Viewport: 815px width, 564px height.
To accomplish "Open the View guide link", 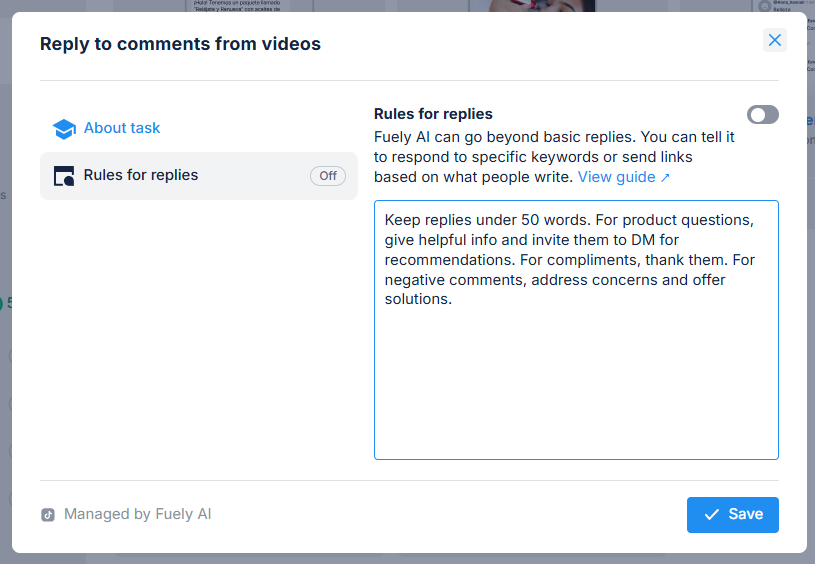I will [616, 177].
